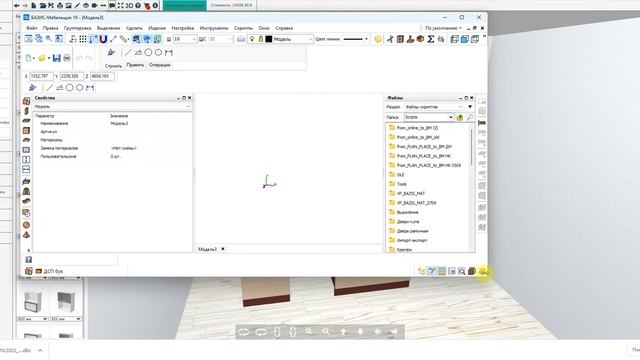Click the brown box material icon
Viewport: 640px width, 360px height.
click(420, 39)
